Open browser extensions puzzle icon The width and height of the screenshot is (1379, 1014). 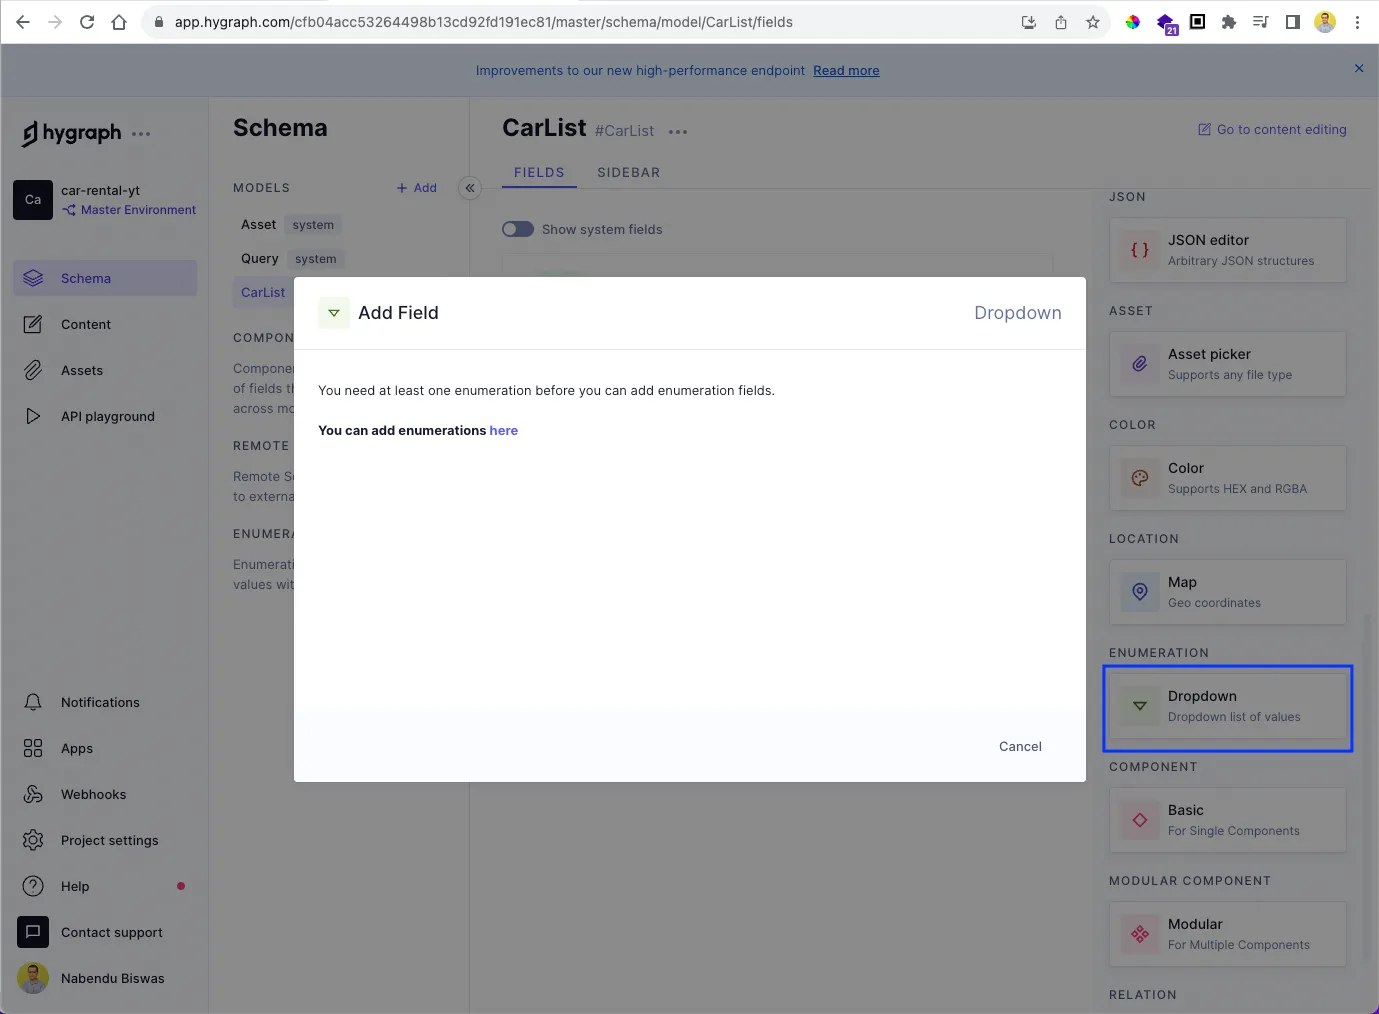tap(1229, 22)
